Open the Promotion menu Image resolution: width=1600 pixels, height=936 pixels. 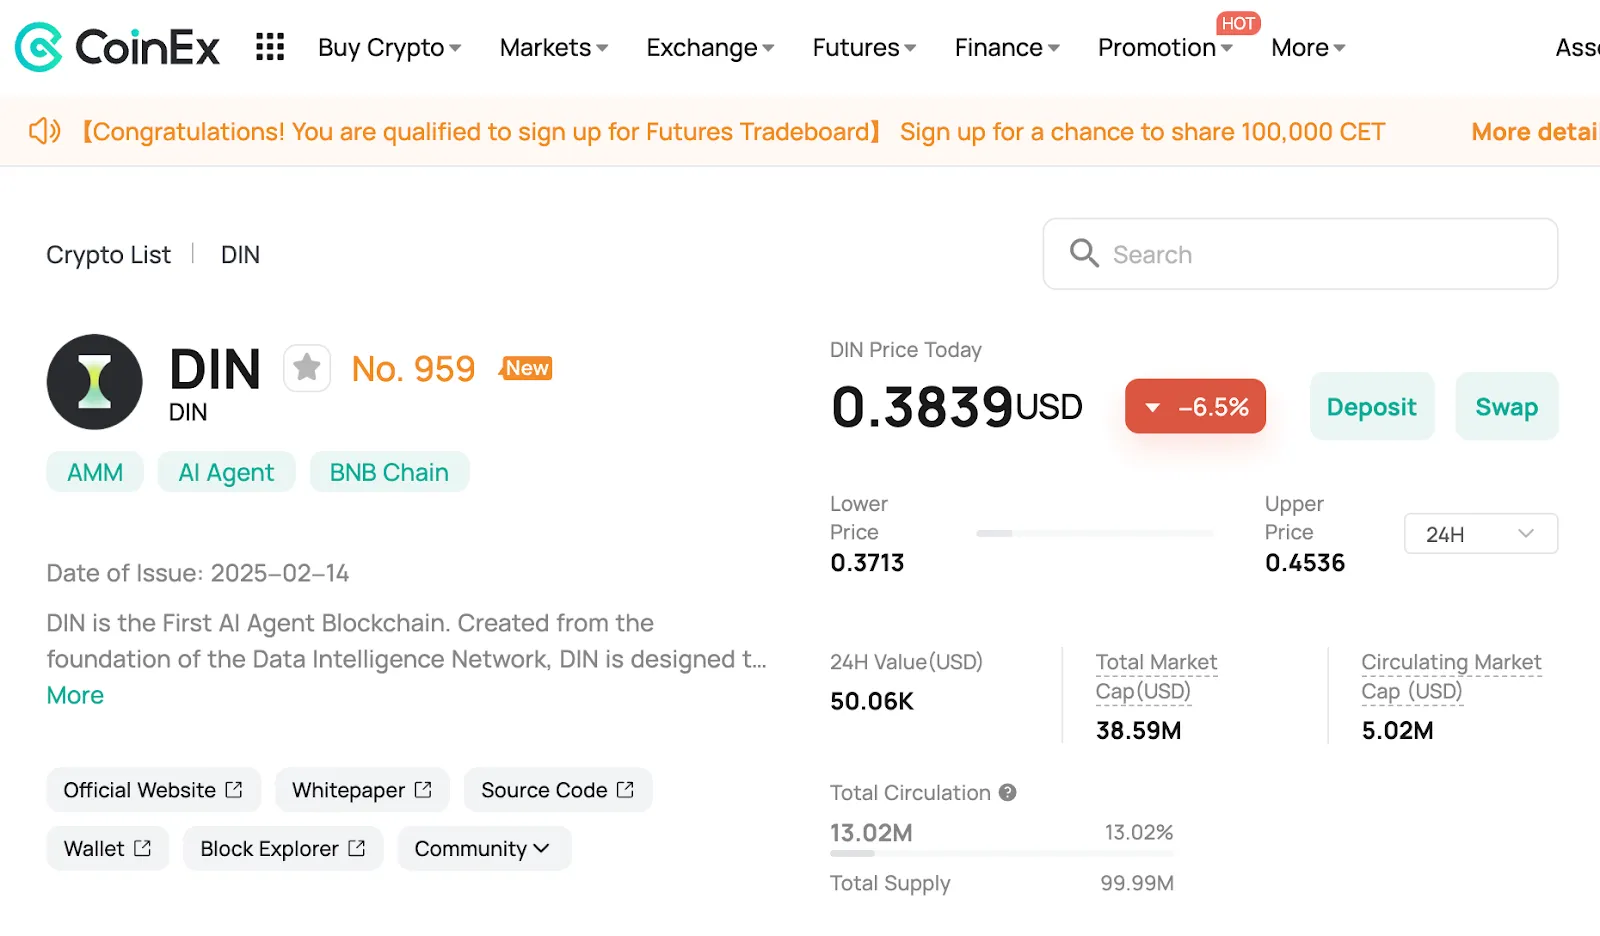[x=1165, y=47]
